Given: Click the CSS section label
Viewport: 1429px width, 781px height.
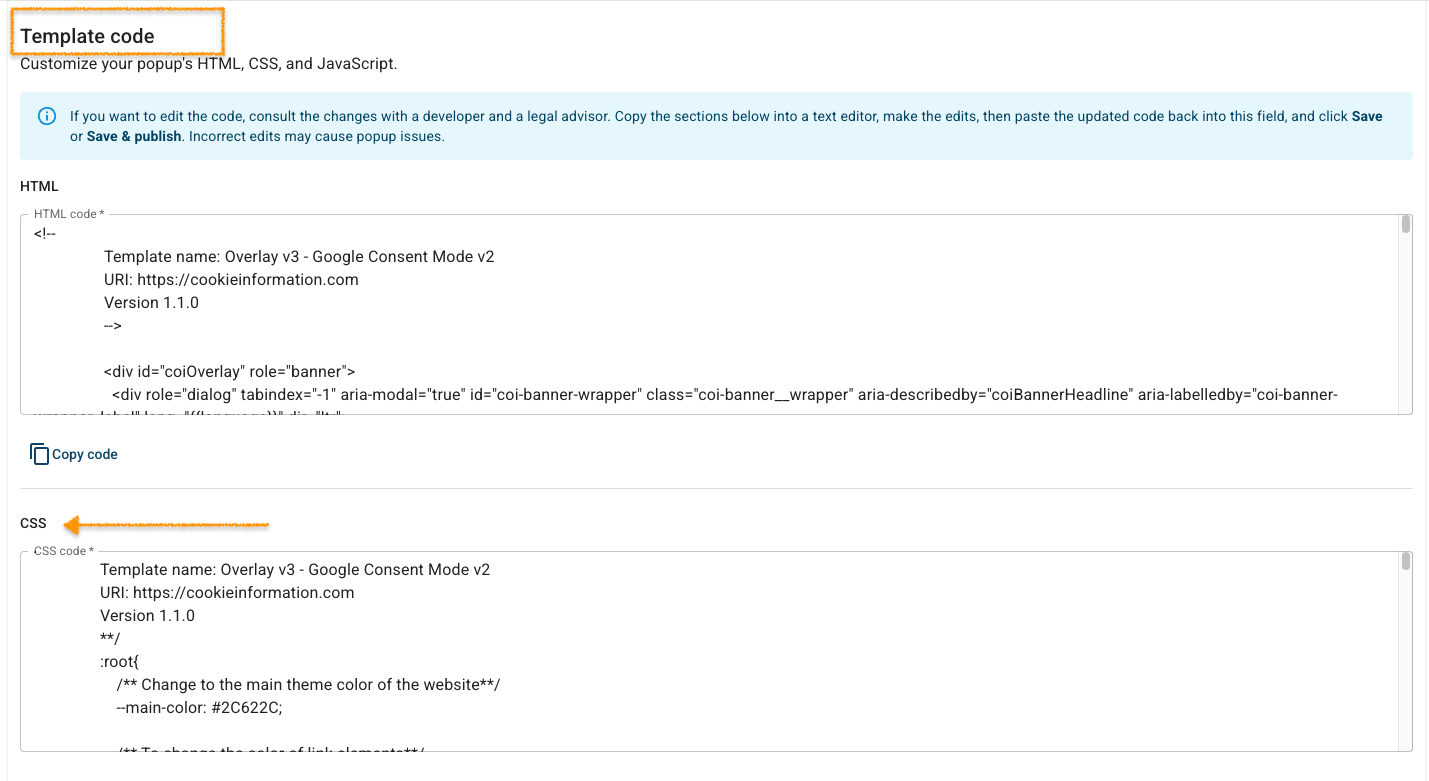Looking at the screenshot, I should [33, 523].
